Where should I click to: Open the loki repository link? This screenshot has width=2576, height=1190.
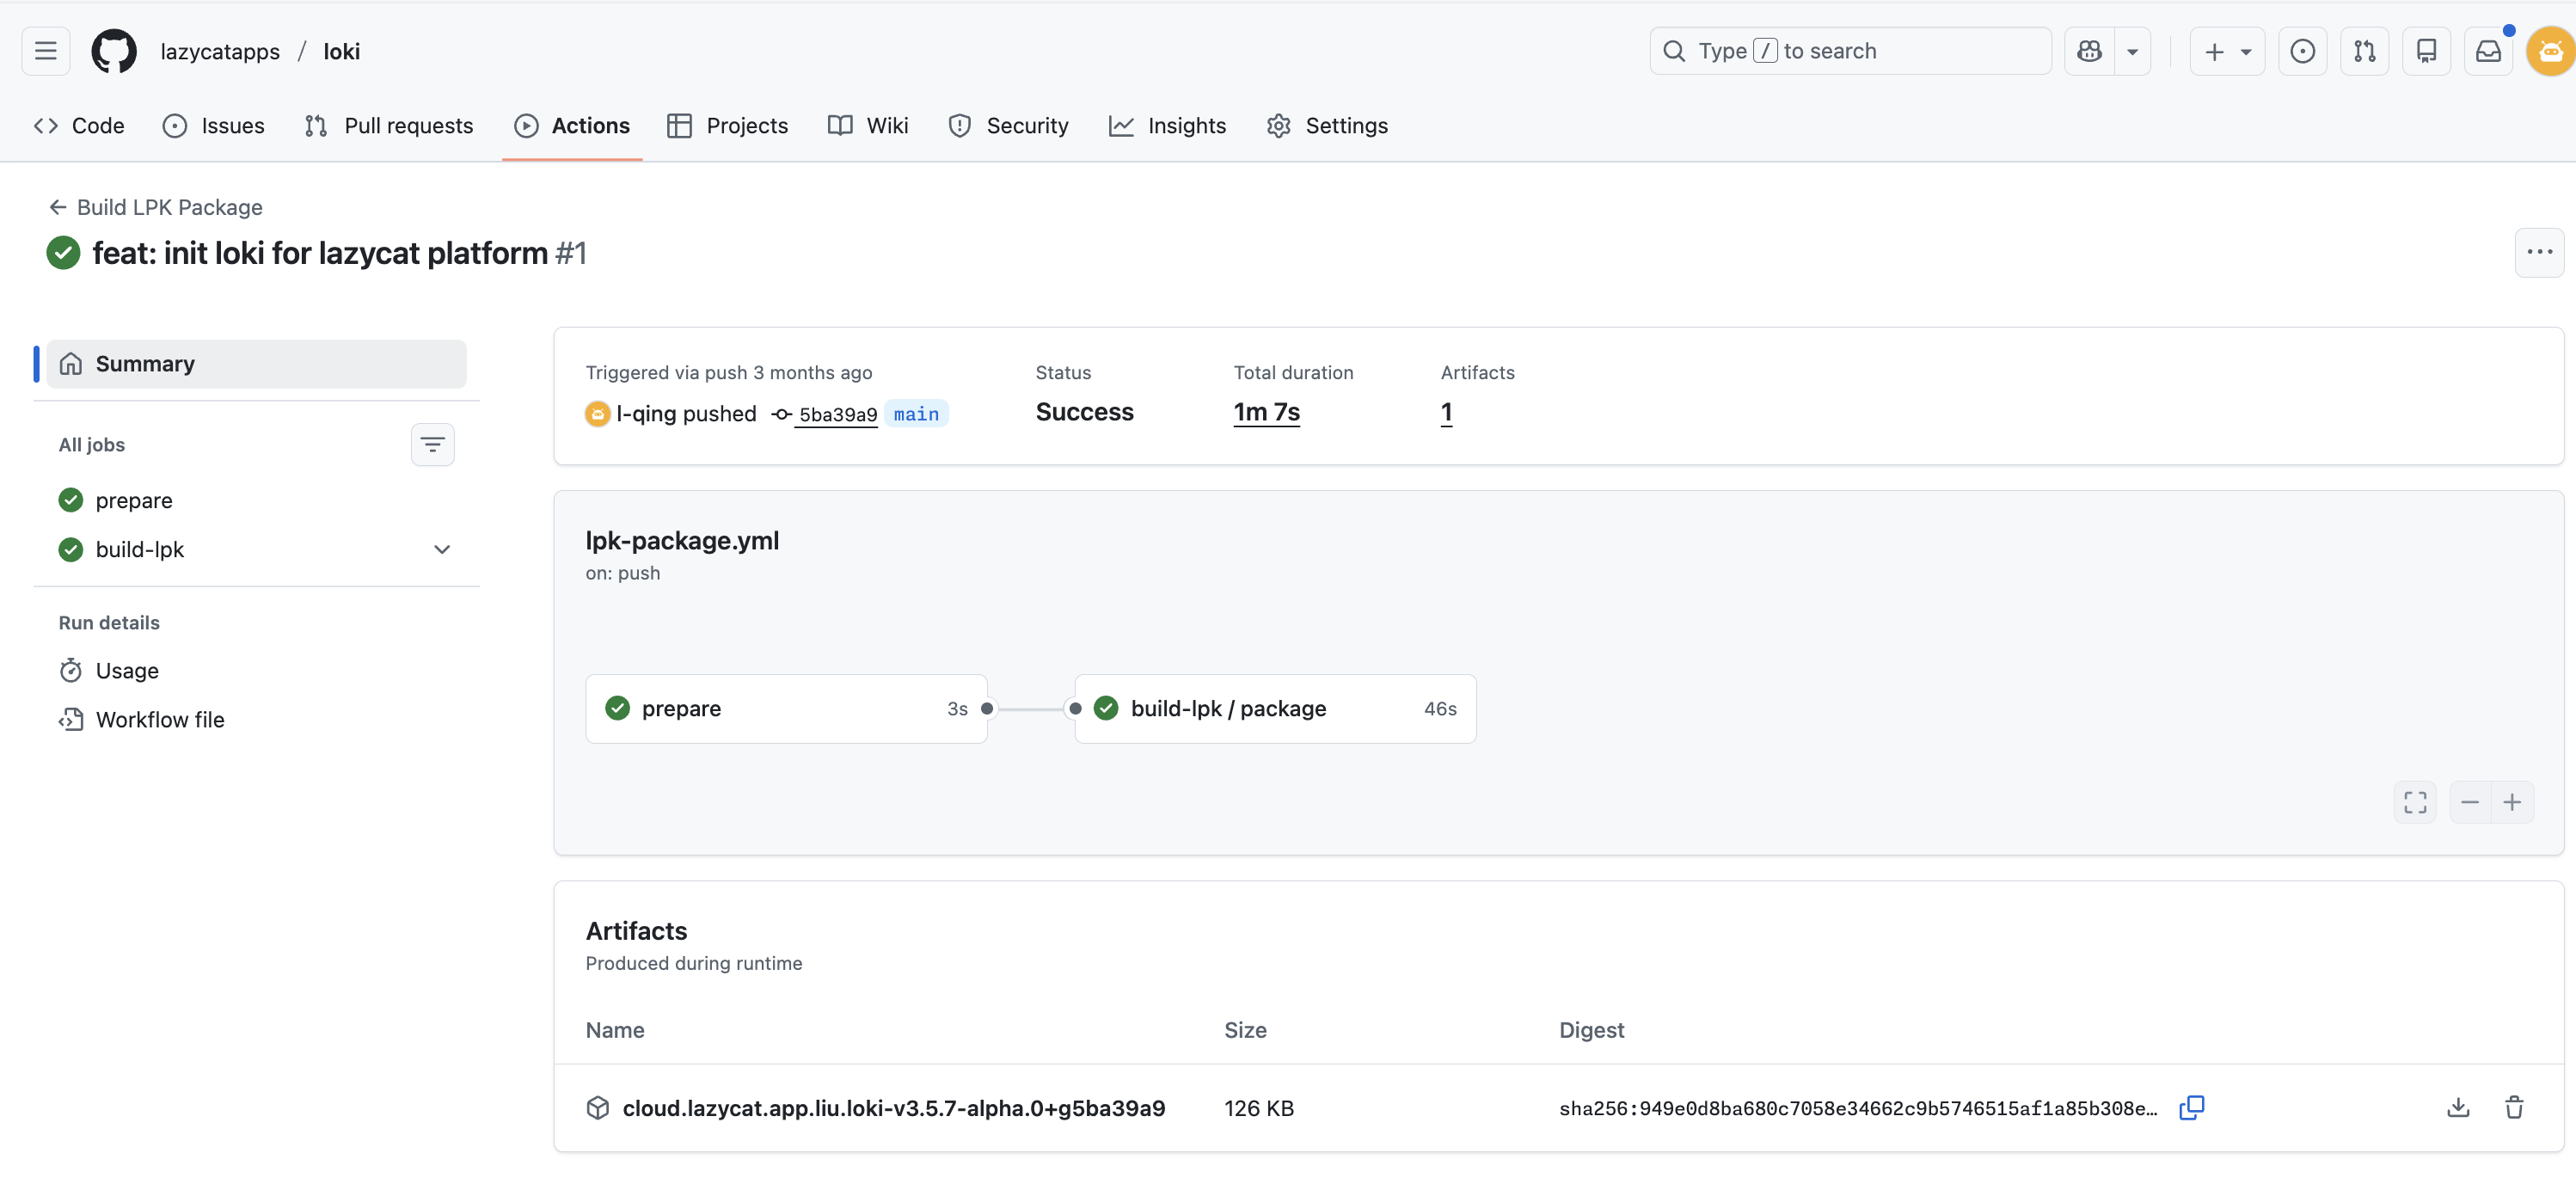click(341, 51)
